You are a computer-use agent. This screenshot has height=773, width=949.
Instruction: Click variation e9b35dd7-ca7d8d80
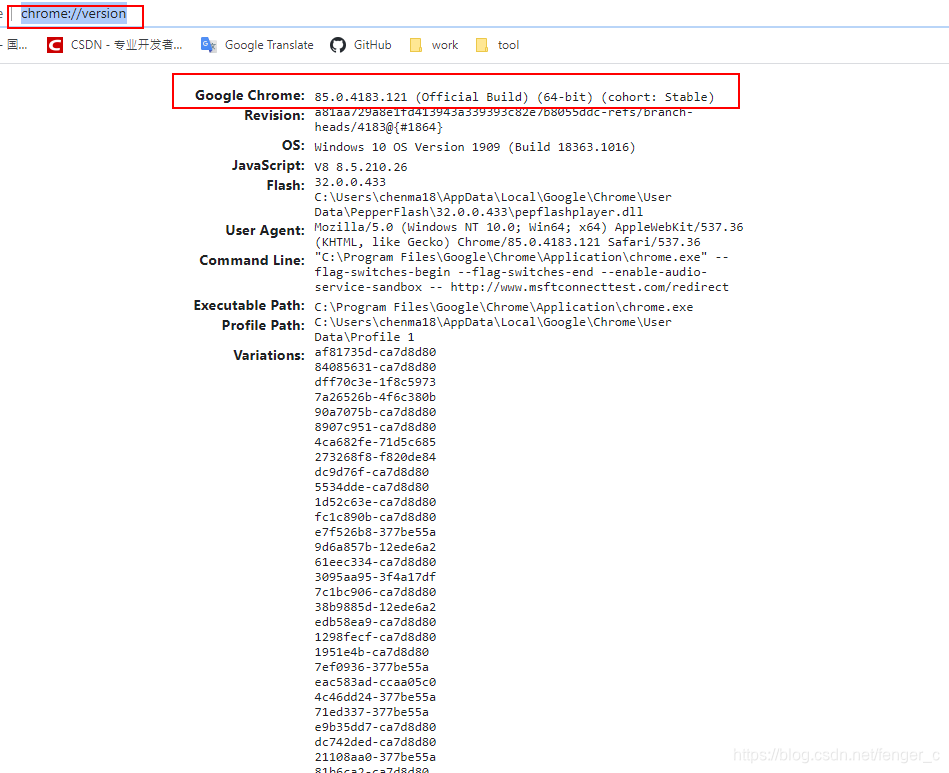(x=375, y=727)
